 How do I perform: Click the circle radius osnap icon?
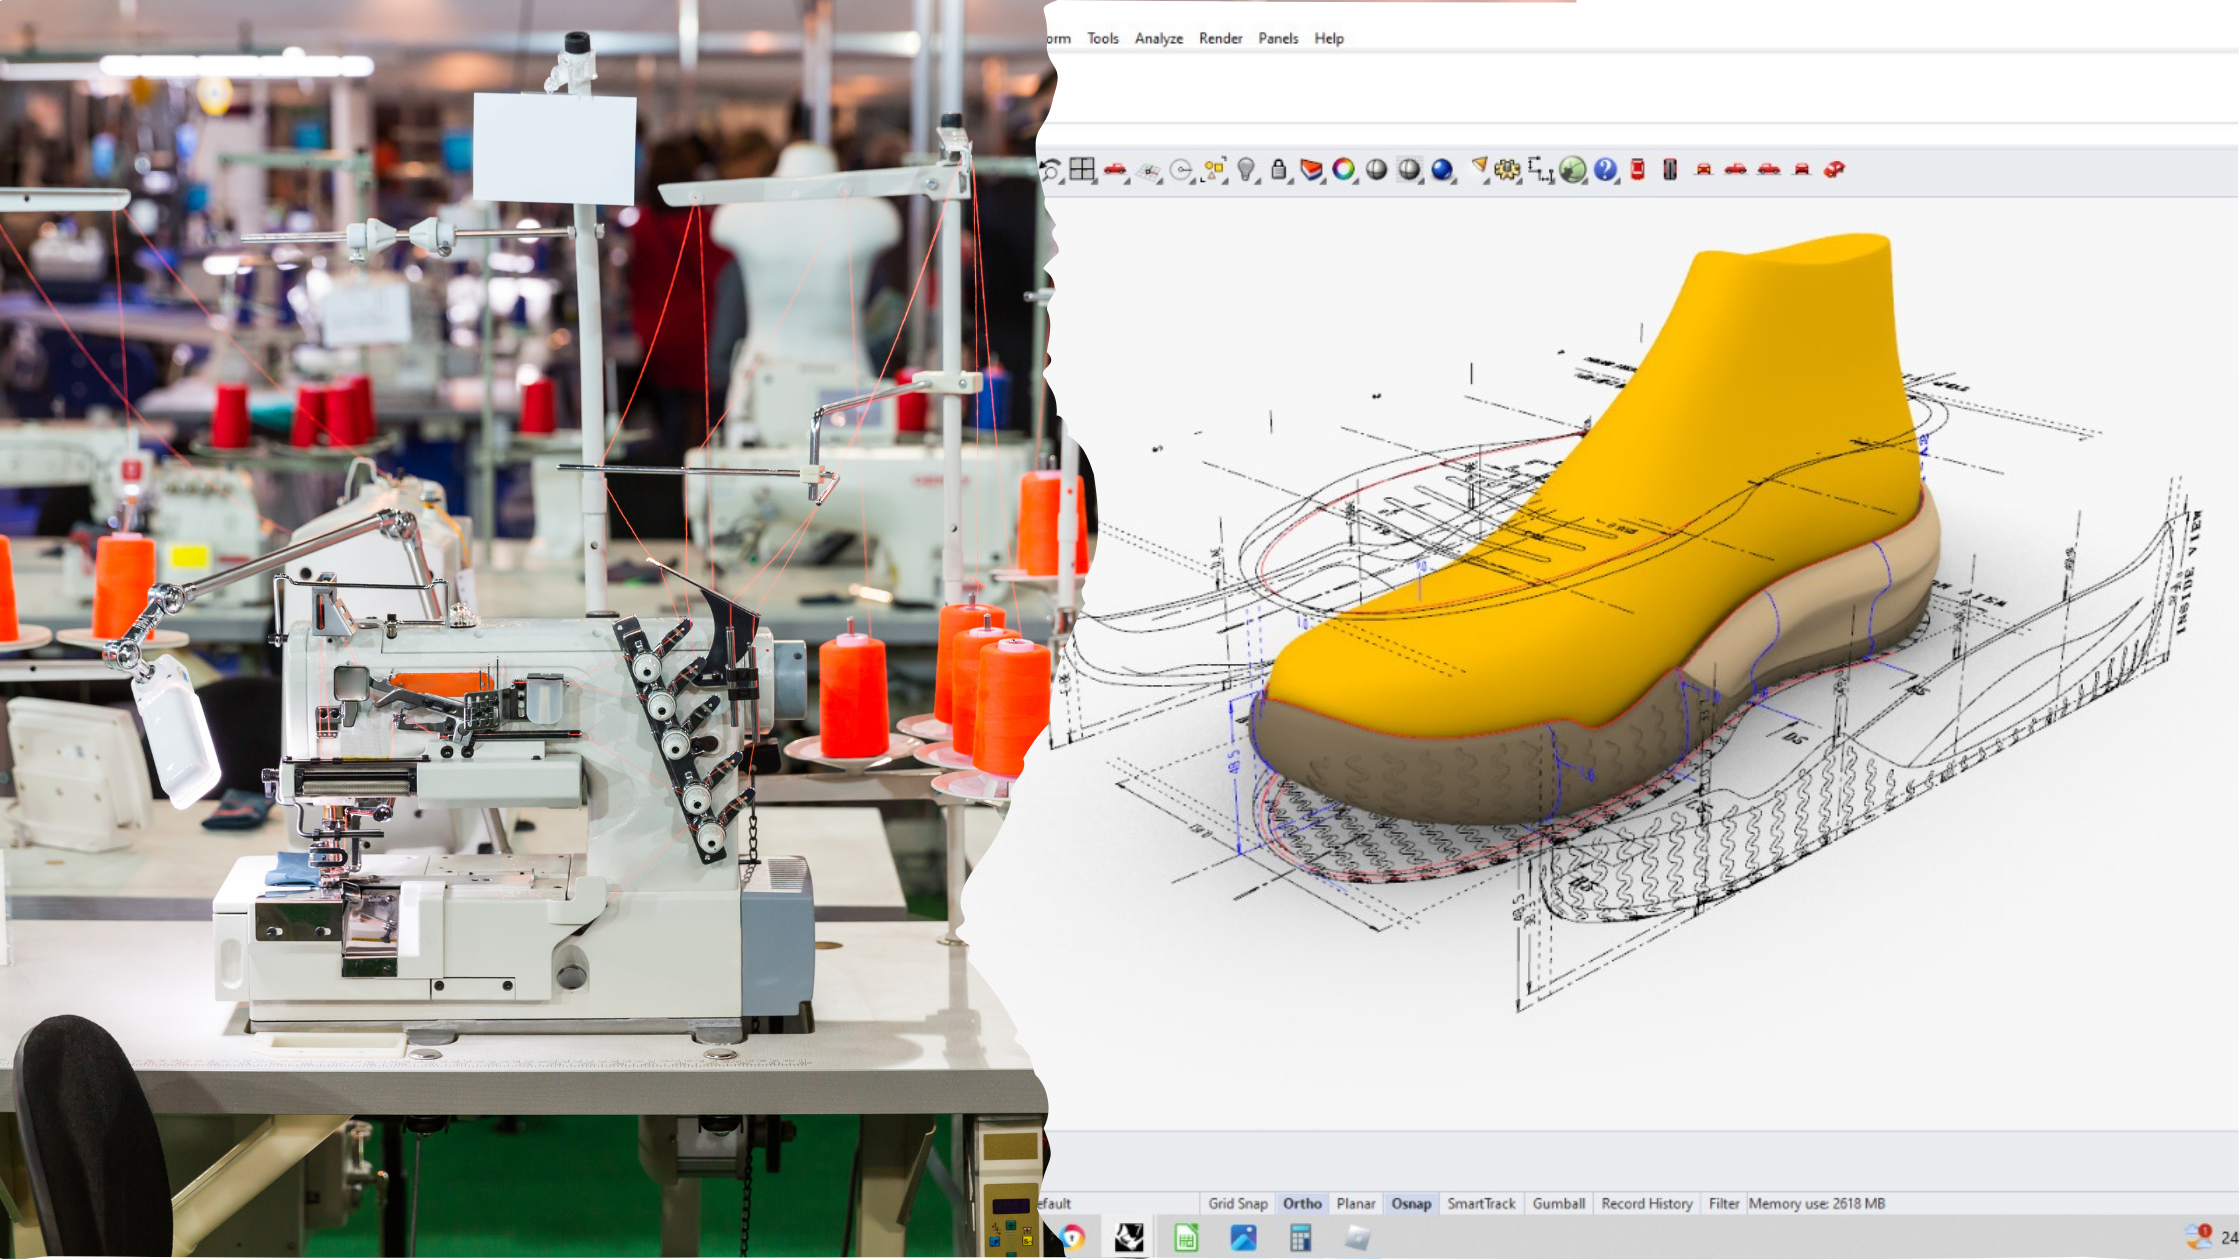pyautogui.click(x=1181, y=170)
